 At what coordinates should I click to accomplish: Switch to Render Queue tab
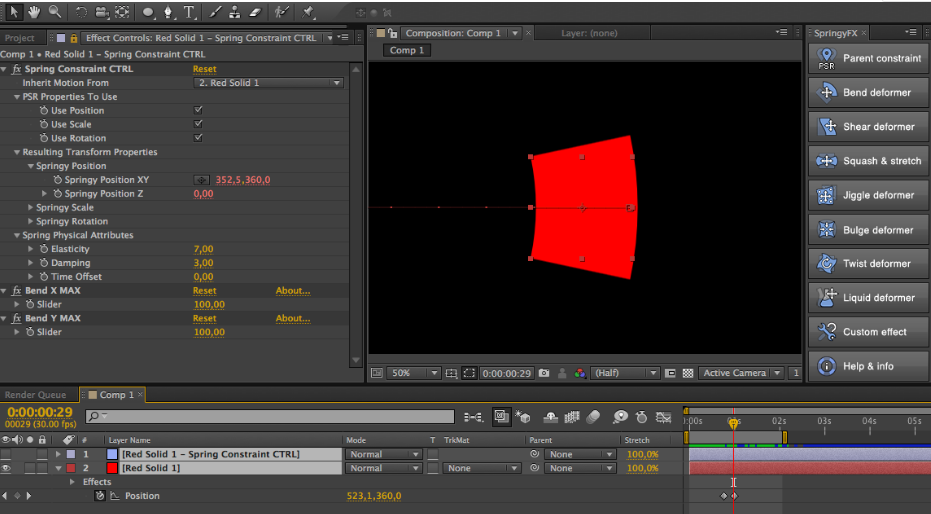point(36,395)
